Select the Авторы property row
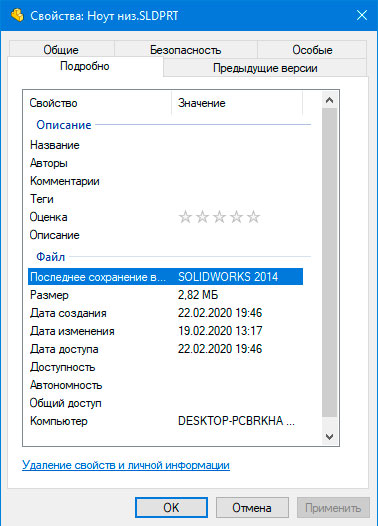 pos(165,163)
